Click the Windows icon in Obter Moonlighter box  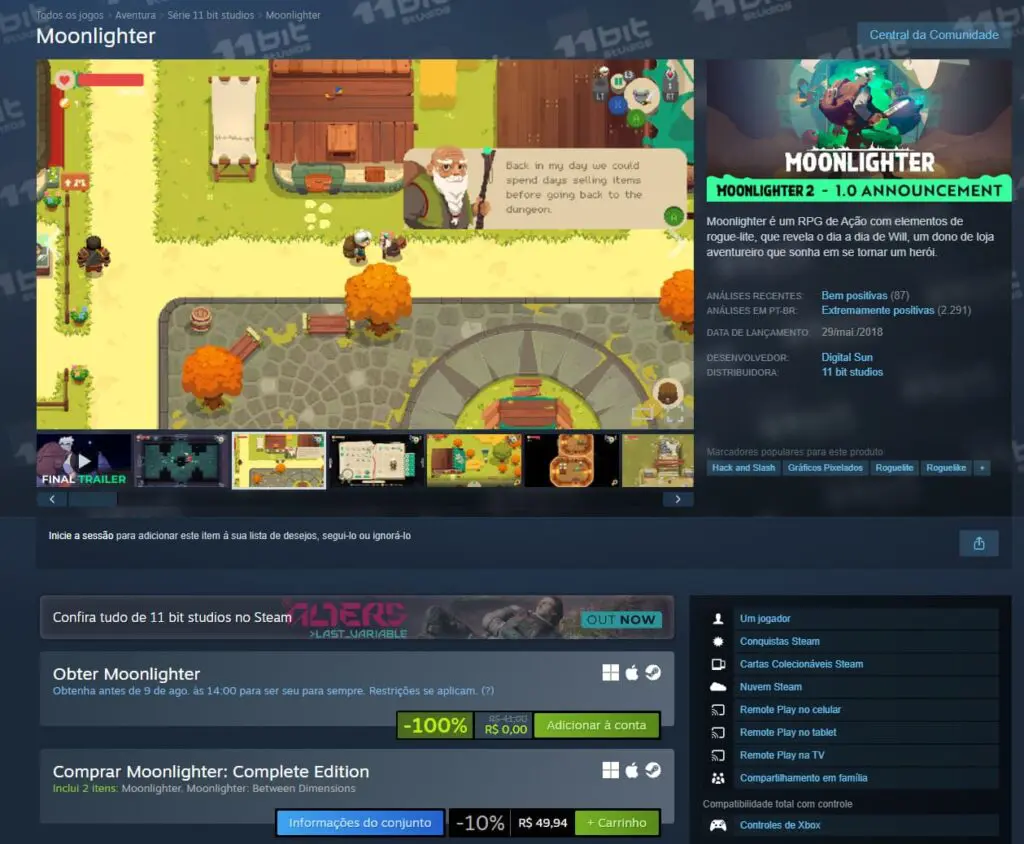coord(610,673)
